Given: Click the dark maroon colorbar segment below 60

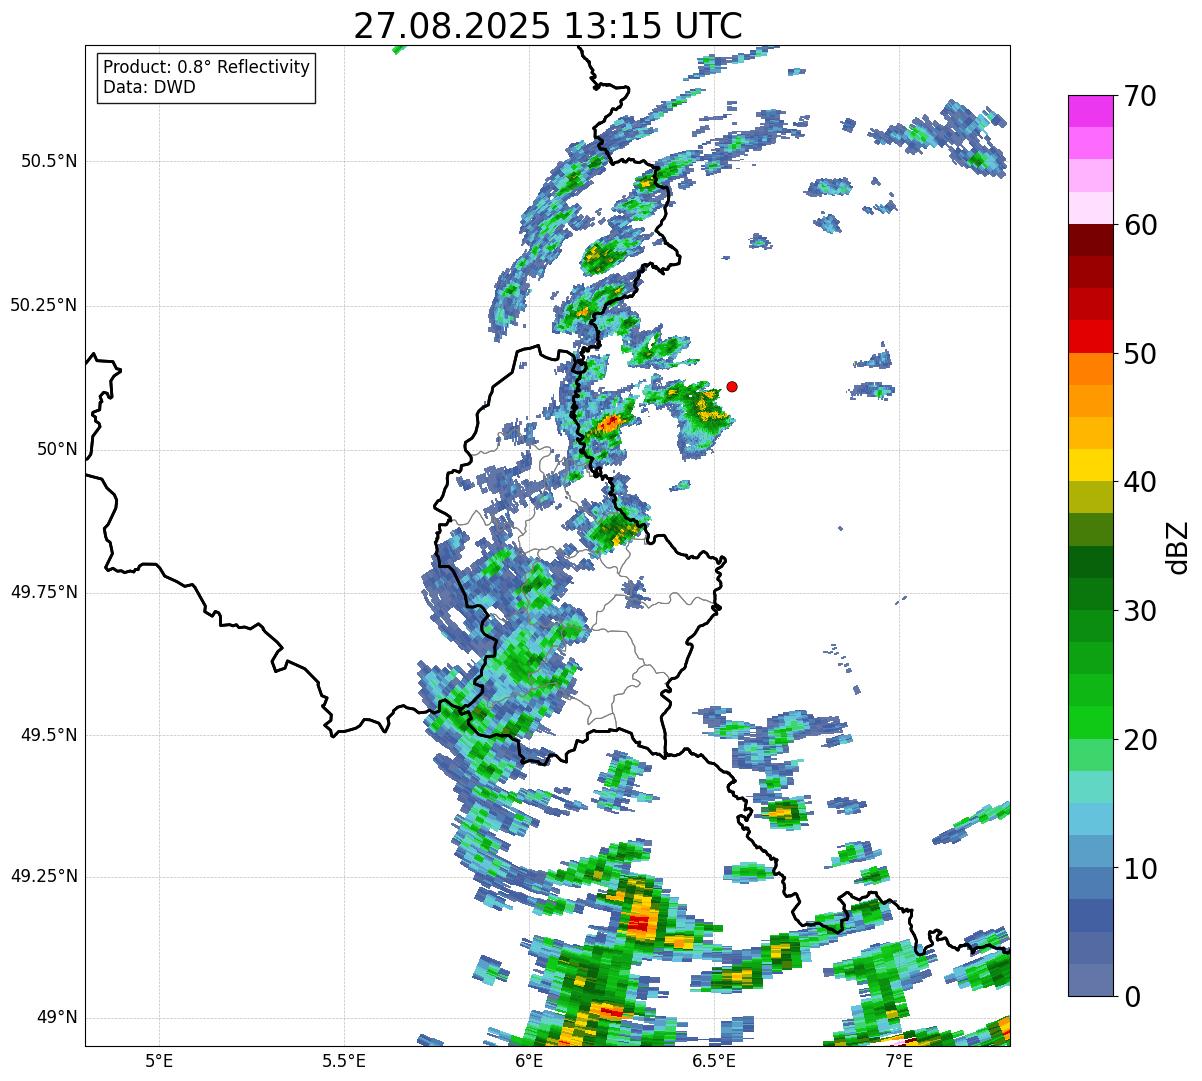Looking at the screenshot, I should coord(1090,240).
